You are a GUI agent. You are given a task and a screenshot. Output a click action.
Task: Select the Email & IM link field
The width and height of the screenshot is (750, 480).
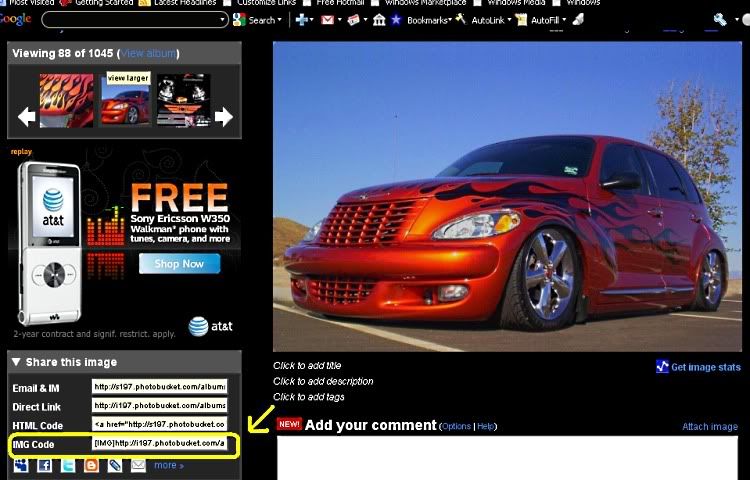159,386
